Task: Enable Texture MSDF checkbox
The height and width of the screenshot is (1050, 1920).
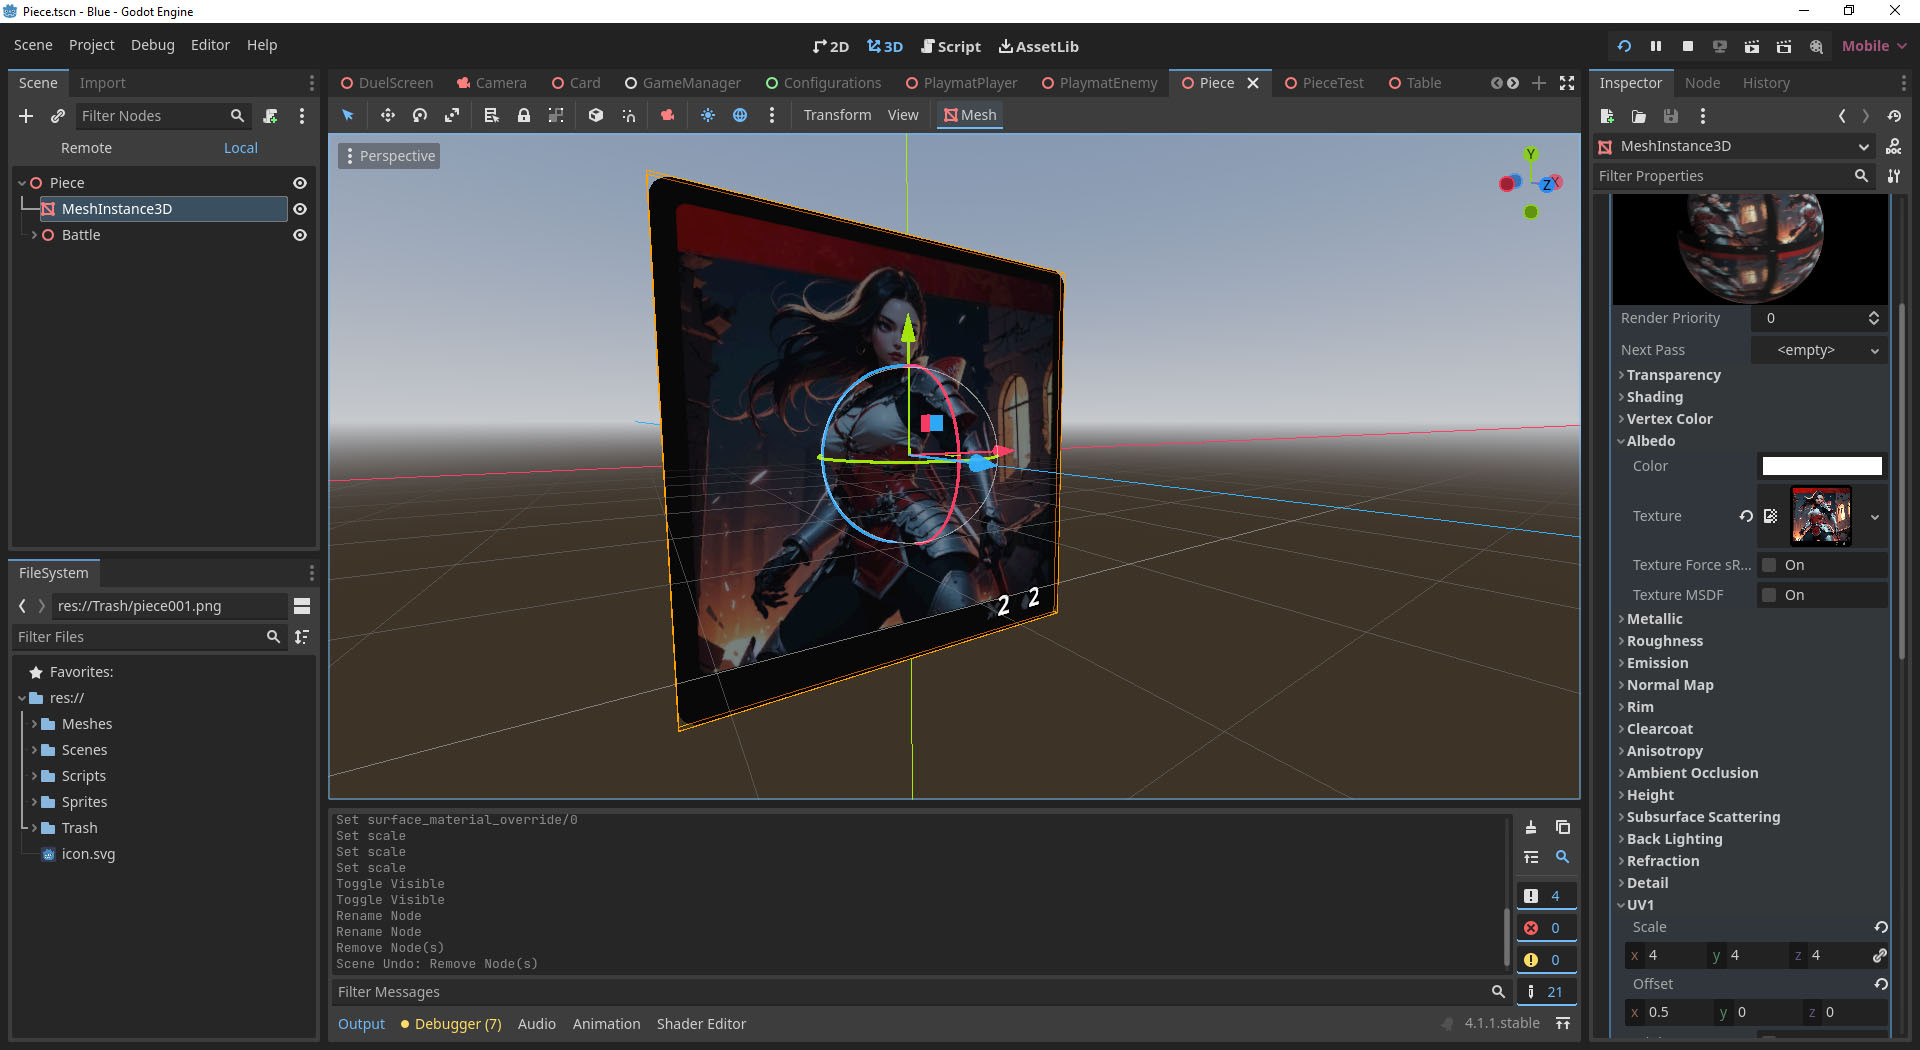Action: pos(1769,595)
